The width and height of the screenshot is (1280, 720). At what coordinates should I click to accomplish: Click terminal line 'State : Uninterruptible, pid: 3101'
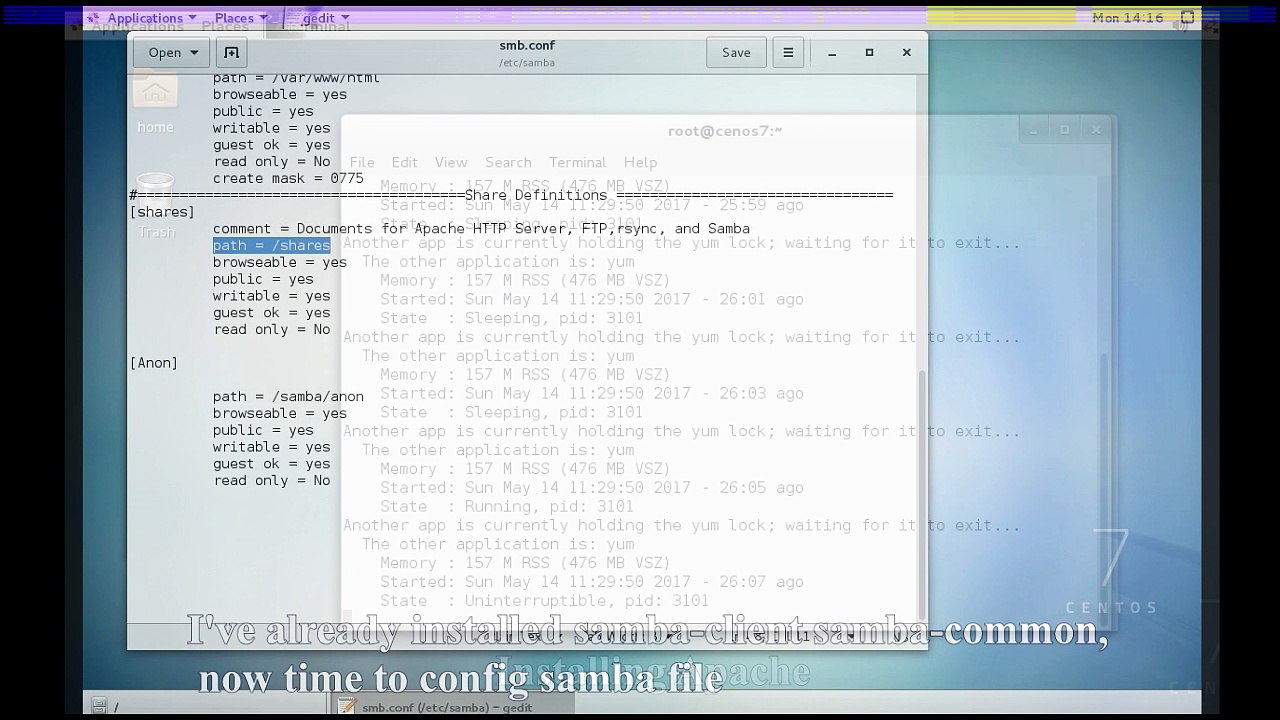544,601
